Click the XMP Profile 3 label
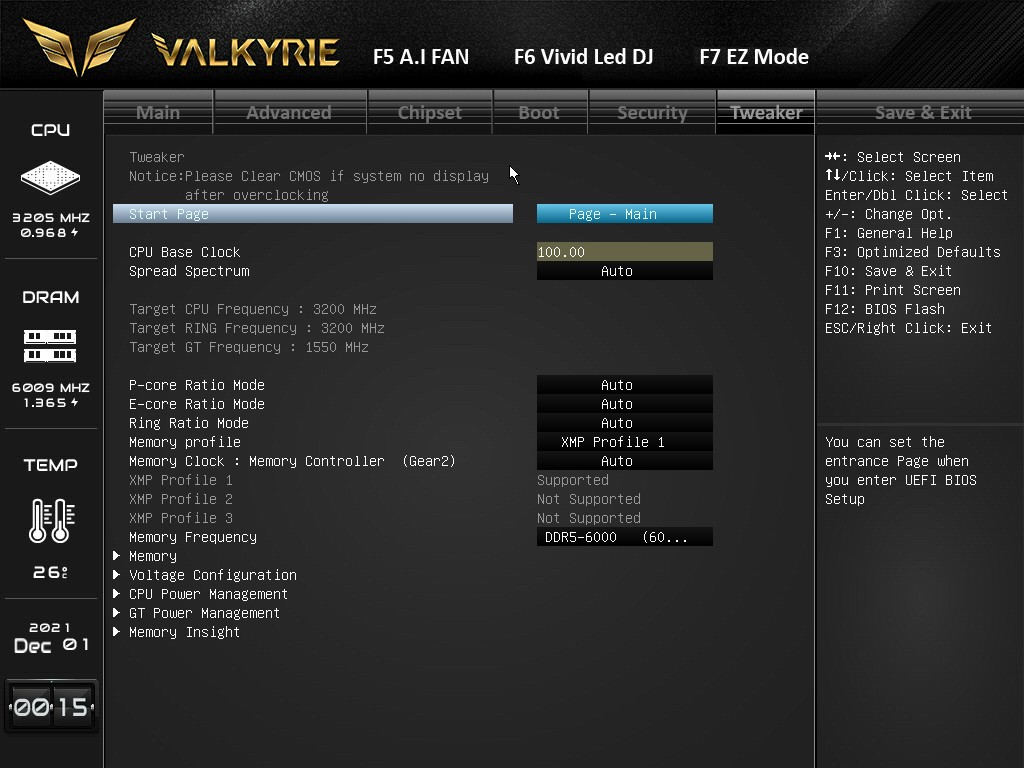 [181, 517]
